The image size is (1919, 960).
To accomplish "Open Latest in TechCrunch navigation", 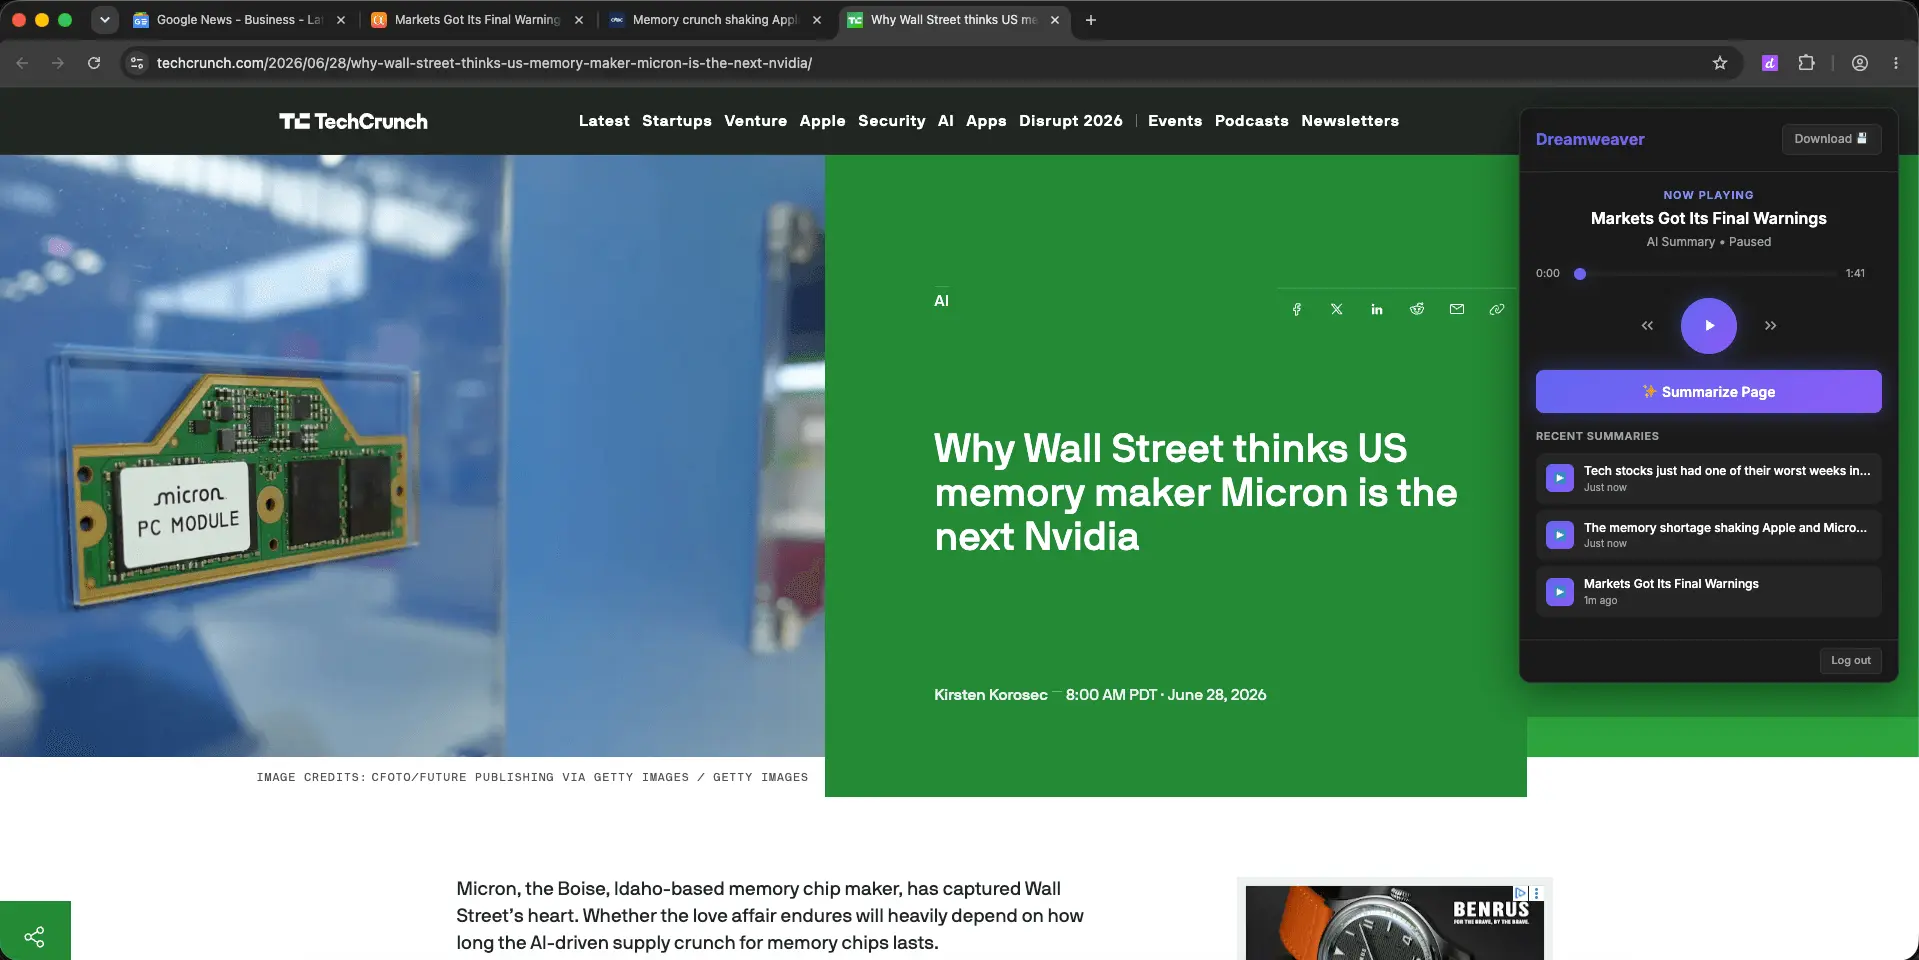I will (604, 121).
